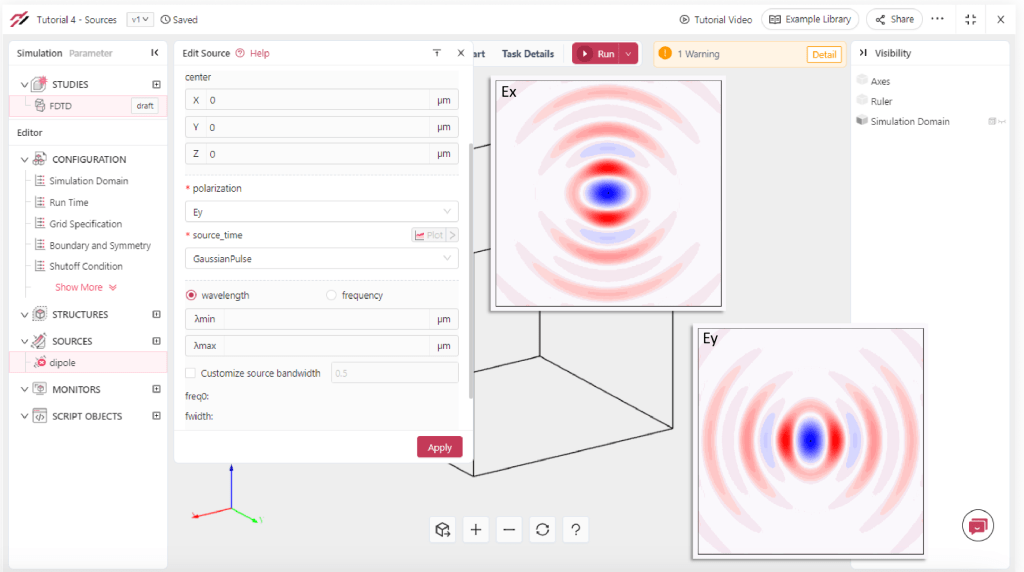Click the orange warning icon
The width and height of the screenshot is (1024, 572).
[665, 54]
